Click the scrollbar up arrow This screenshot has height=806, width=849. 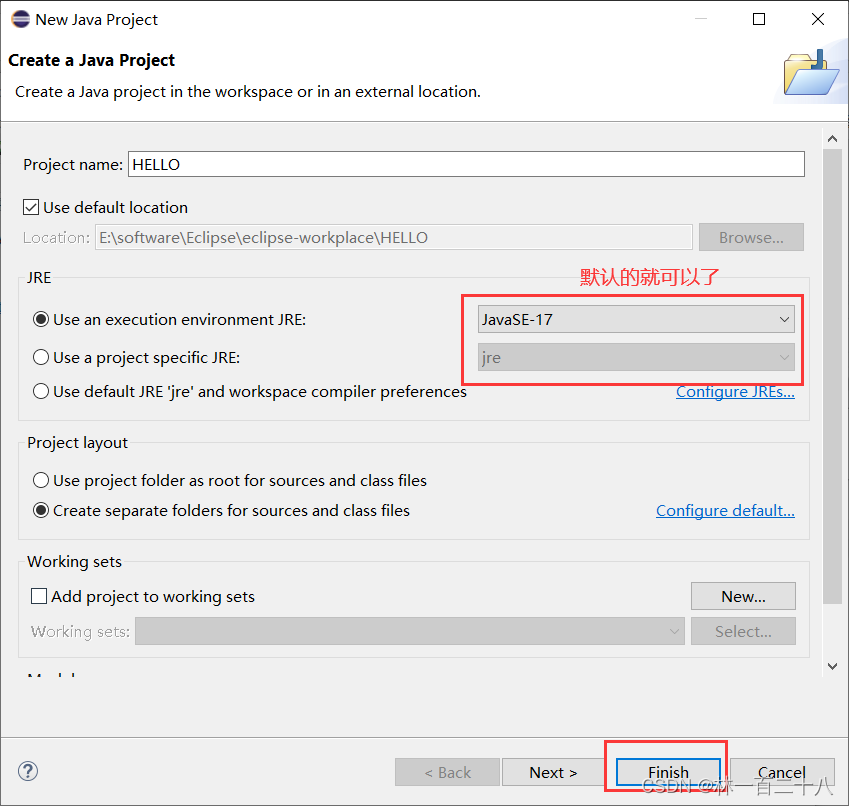click(x=832, y=139)
